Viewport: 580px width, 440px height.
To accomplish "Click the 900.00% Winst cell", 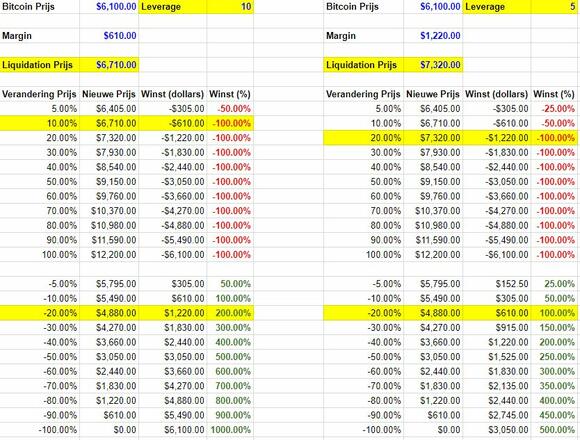I will pos(230,415).
